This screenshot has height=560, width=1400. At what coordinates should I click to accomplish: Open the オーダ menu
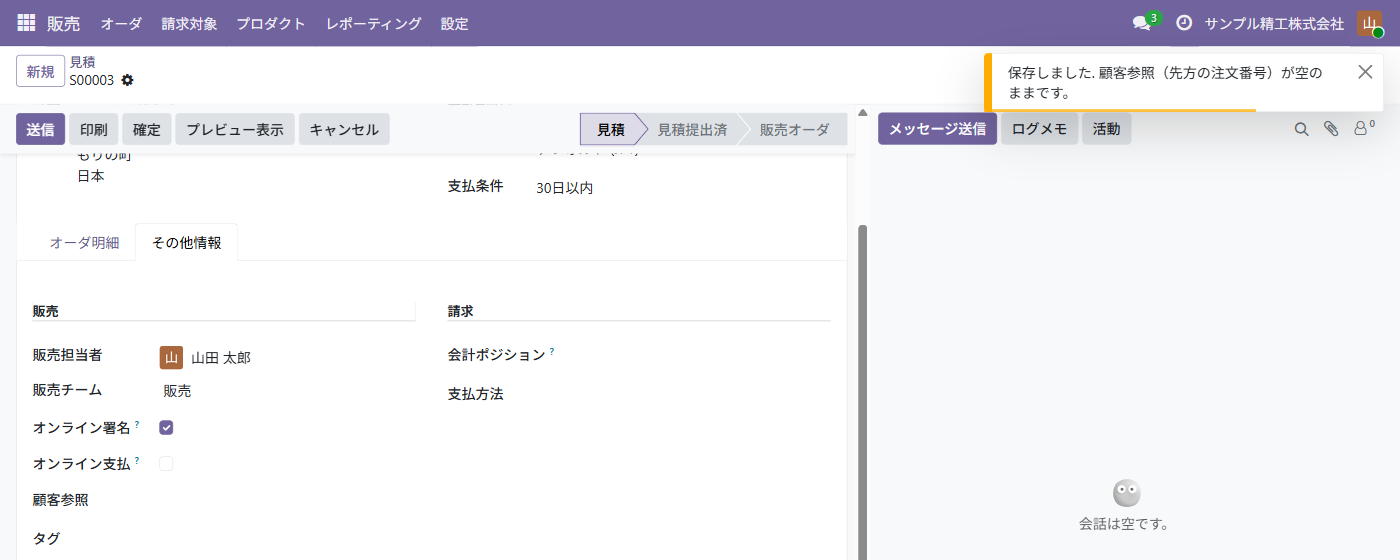point(121,23)
